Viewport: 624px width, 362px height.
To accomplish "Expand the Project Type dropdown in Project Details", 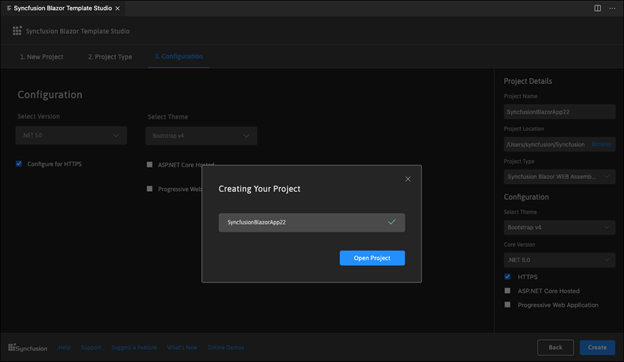I will pos(560,177).
